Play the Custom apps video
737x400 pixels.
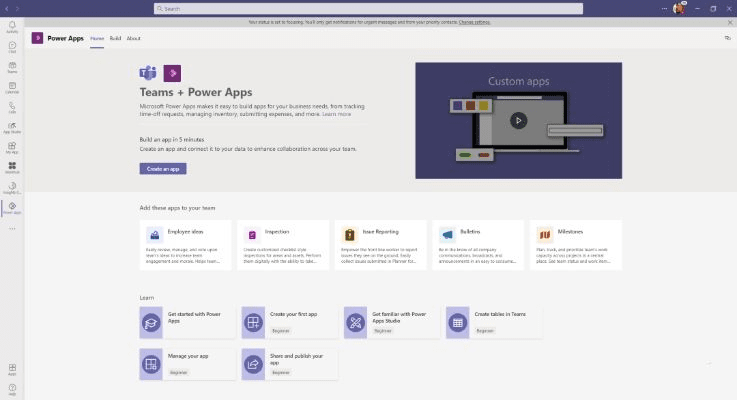518,120
